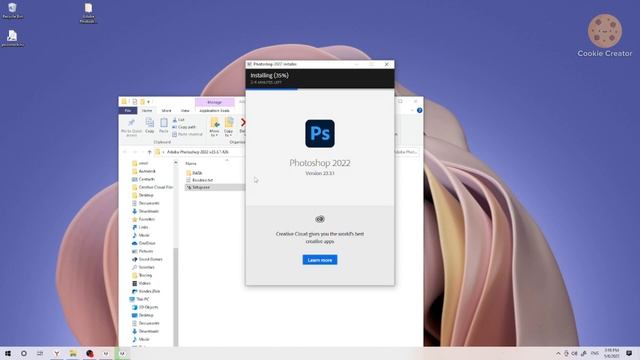Screen dimensions: 640x360
Task: Click Cut in the Explorer Clipboard group
Action: (178, 120)
